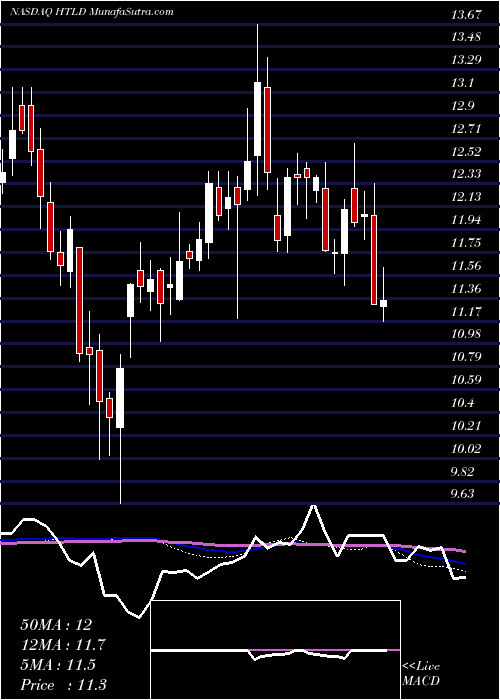Click the 10.79 price axis label
This screenshot has width=500, height=700.
click(466, 357)
